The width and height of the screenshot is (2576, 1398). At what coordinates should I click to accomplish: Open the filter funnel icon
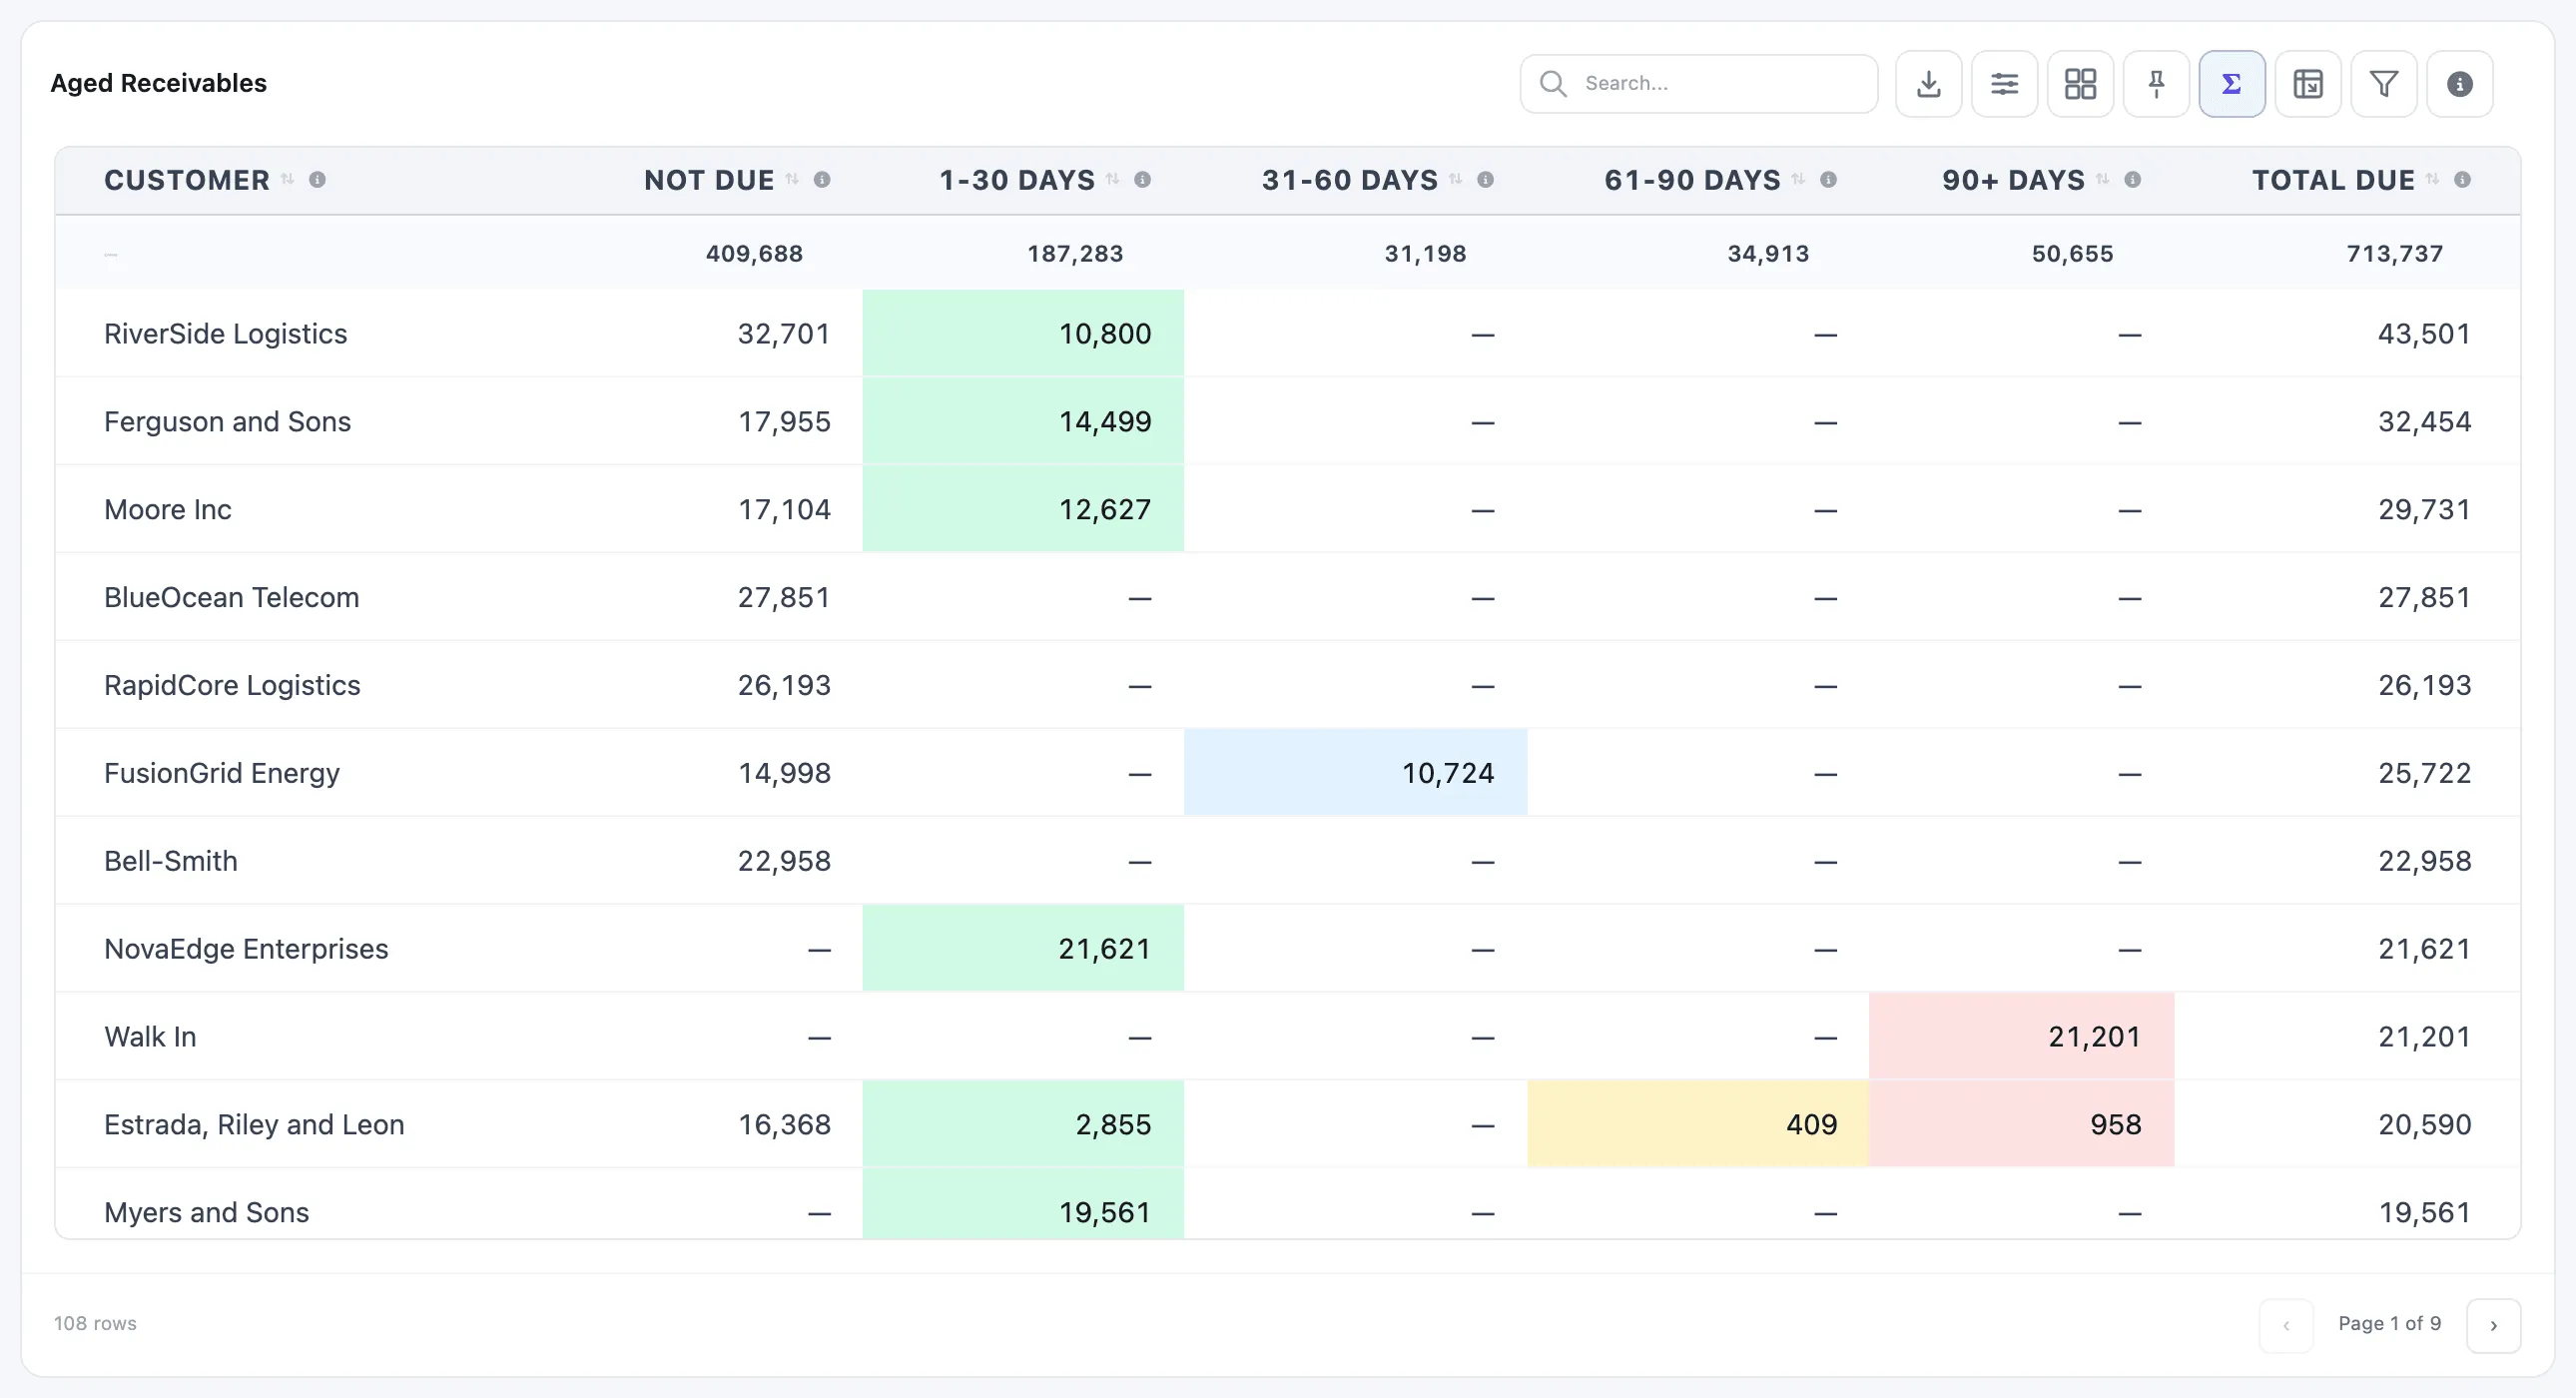click(x=2384, y=84)
